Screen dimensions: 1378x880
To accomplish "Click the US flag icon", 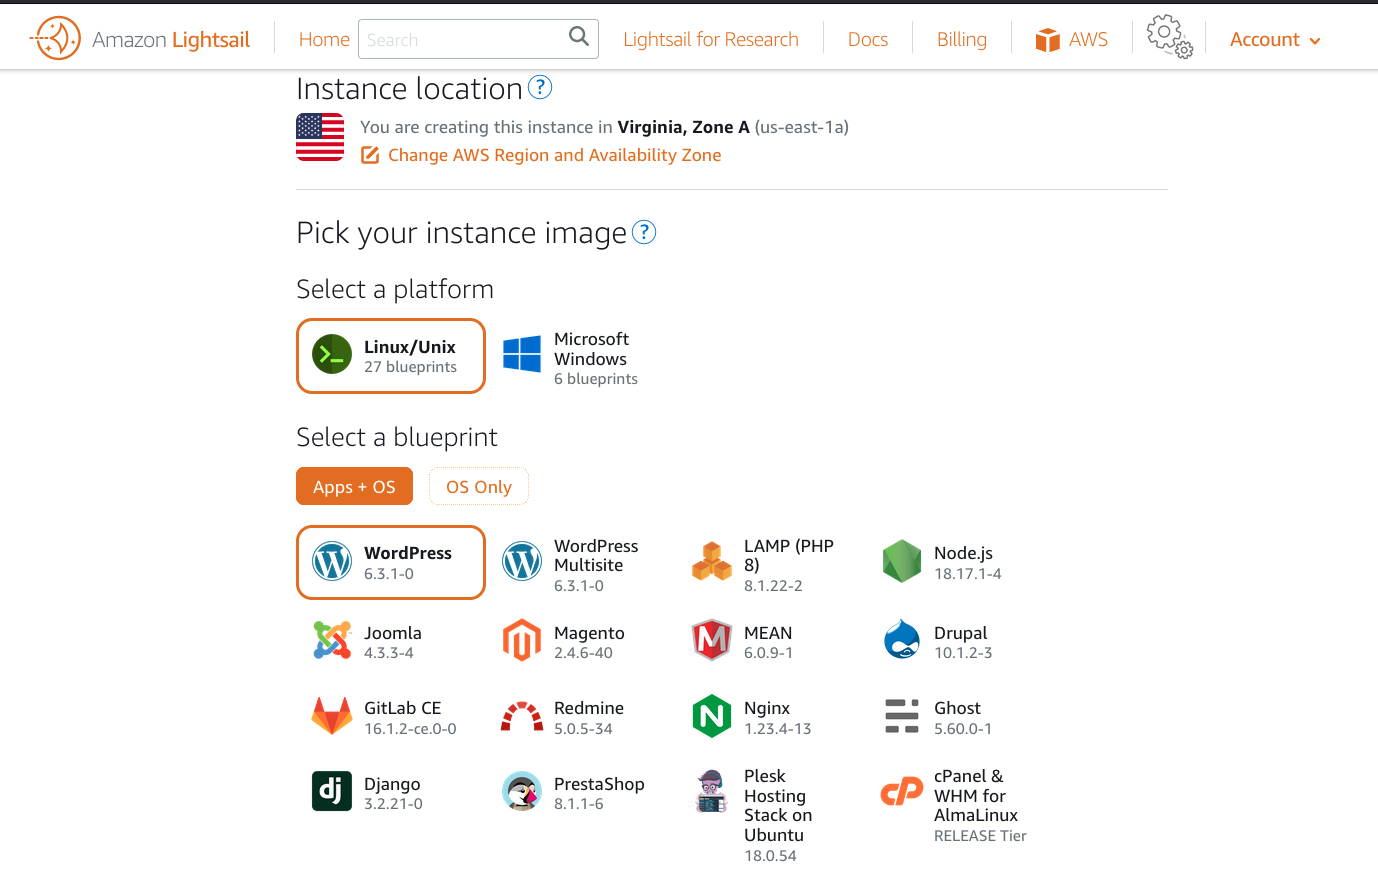I will (x=320, y=137).
